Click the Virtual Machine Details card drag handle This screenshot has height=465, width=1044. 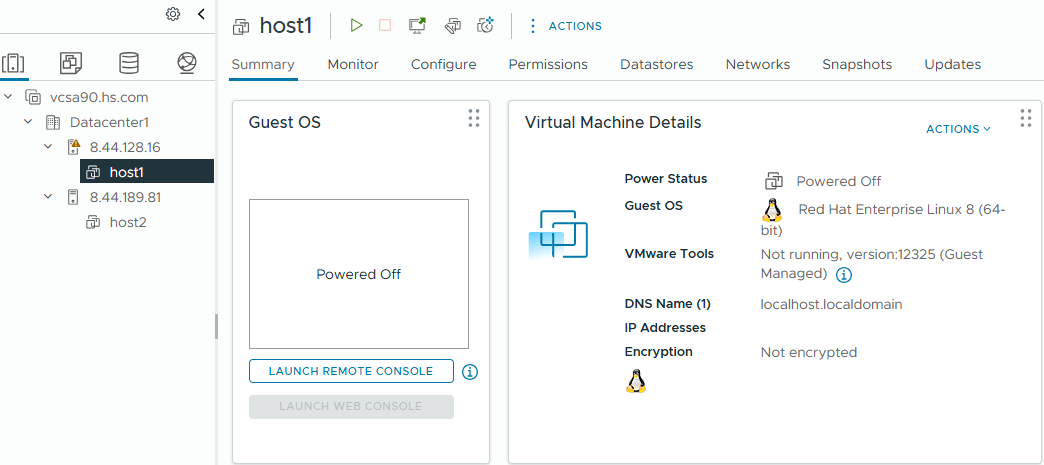coord(1026,118)
